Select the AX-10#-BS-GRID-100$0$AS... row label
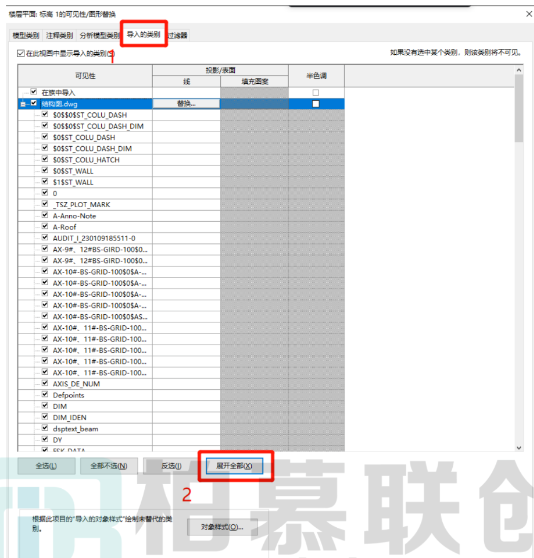534x558 pixels. click(100, 317)
